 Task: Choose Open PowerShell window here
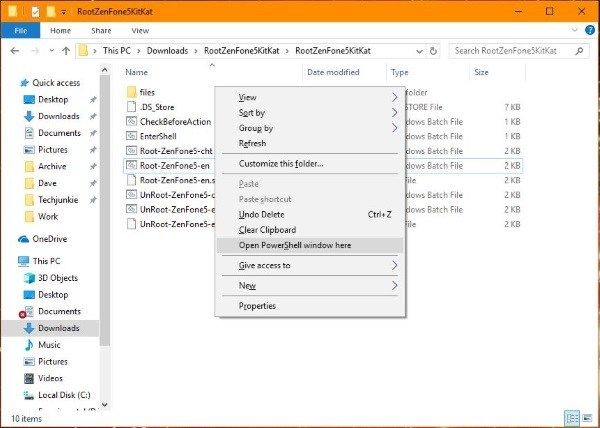pos(311,245)
